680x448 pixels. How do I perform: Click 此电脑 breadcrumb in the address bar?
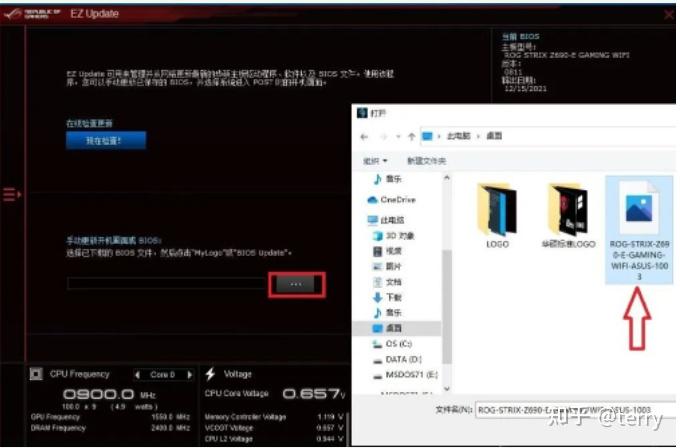(458, 136)
